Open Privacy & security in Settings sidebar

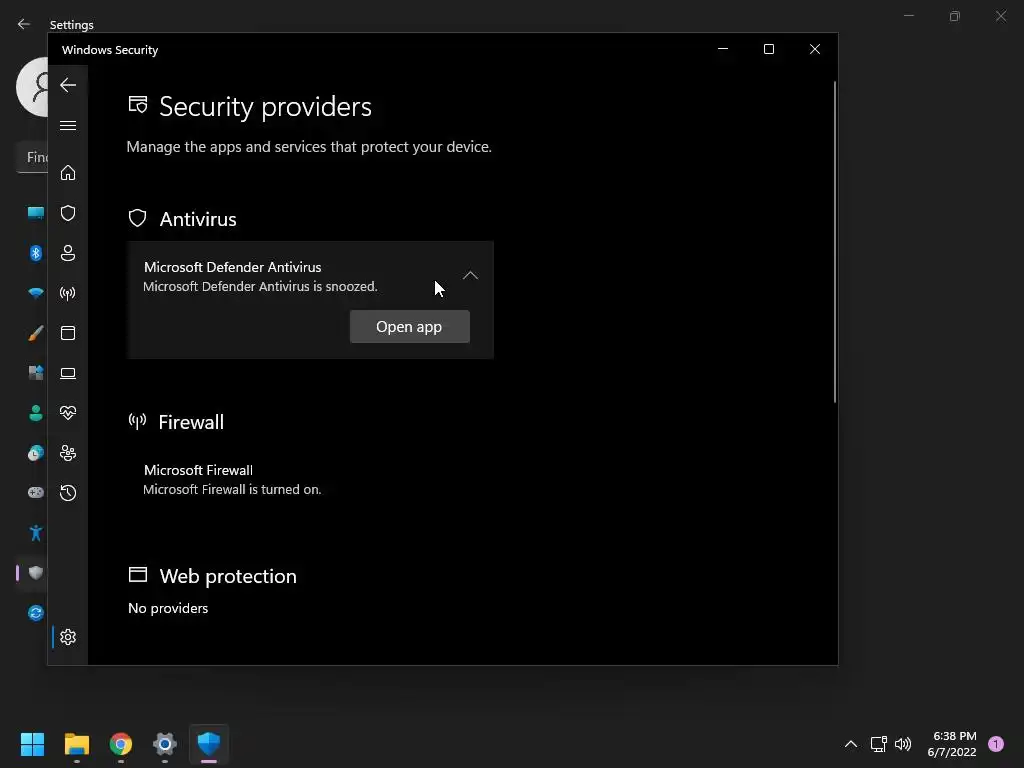coord(35,573)
